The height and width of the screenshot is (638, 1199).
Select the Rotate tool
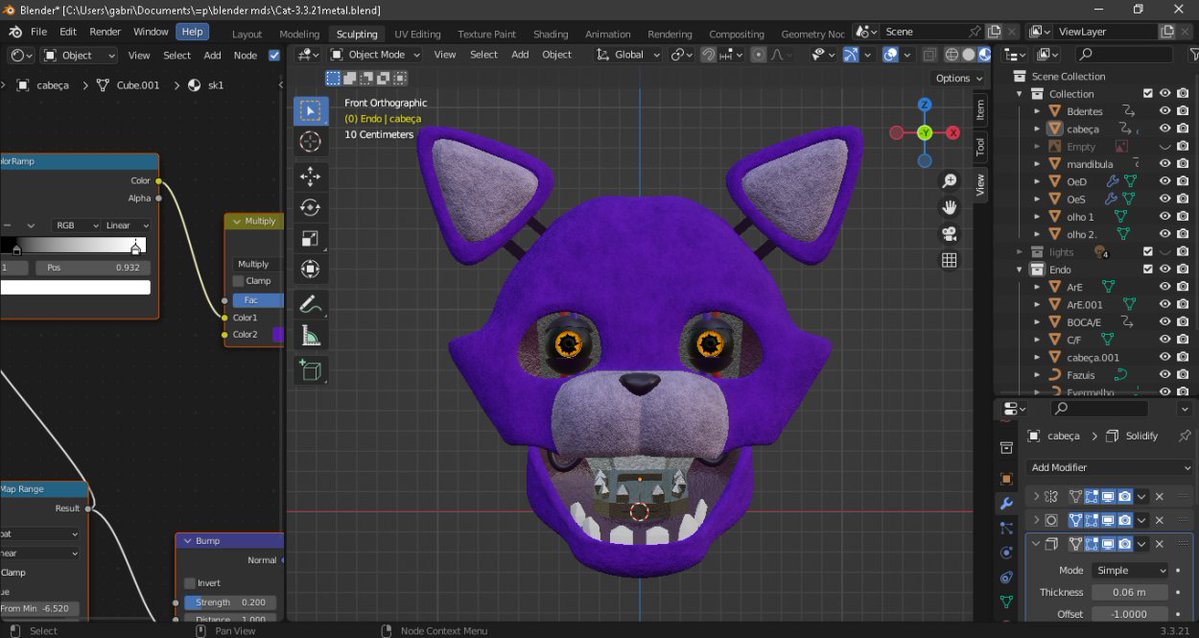point(310,207)
